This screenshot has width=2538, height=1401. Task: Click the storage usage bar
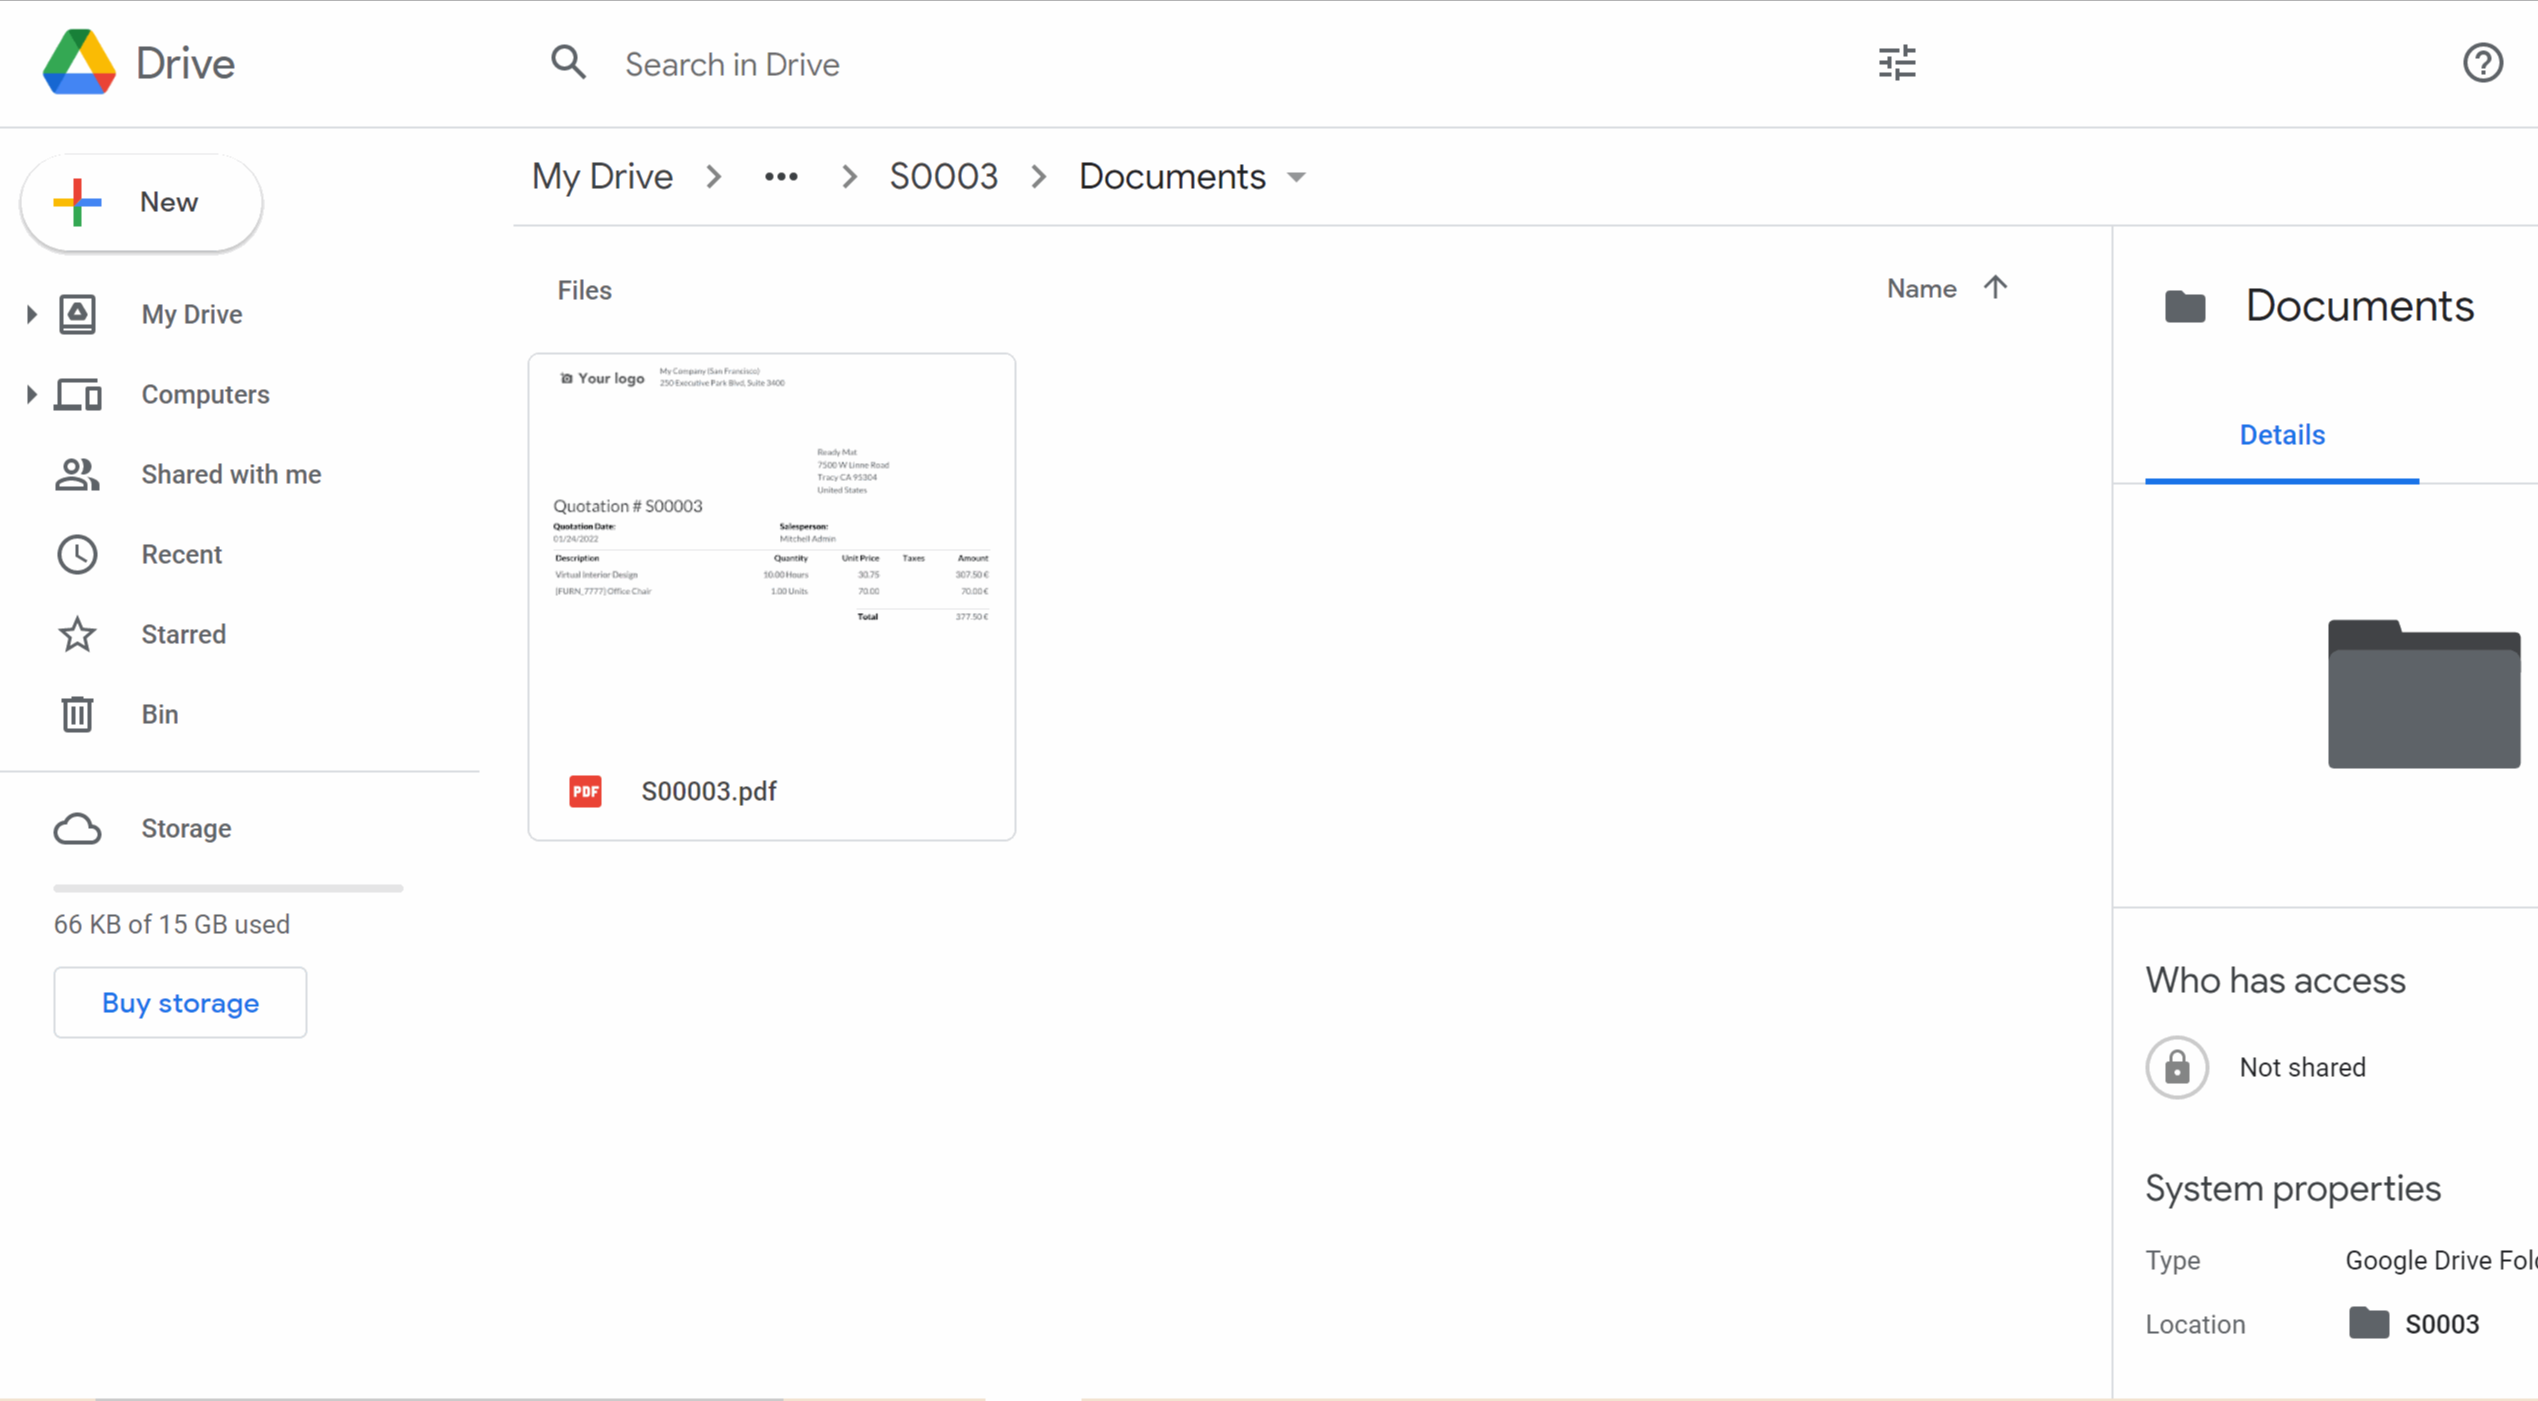tap(228, 887)
